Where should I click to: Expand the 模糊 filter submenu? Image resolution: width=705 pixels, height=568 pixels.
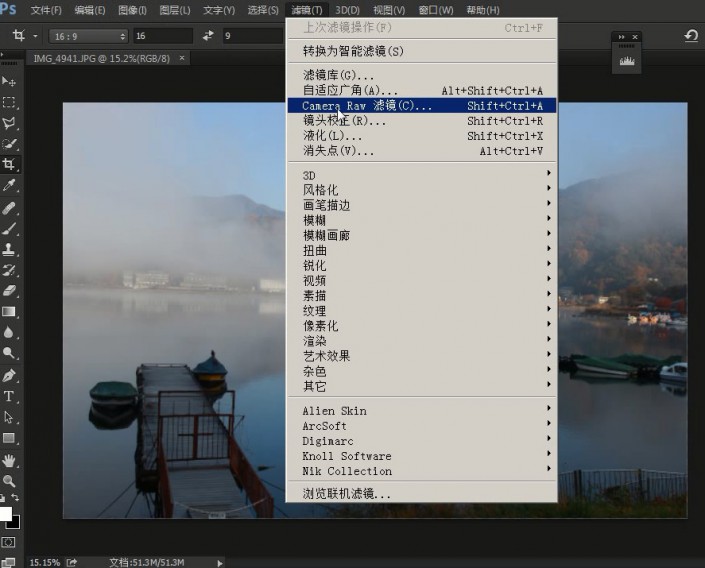point(422,220)
